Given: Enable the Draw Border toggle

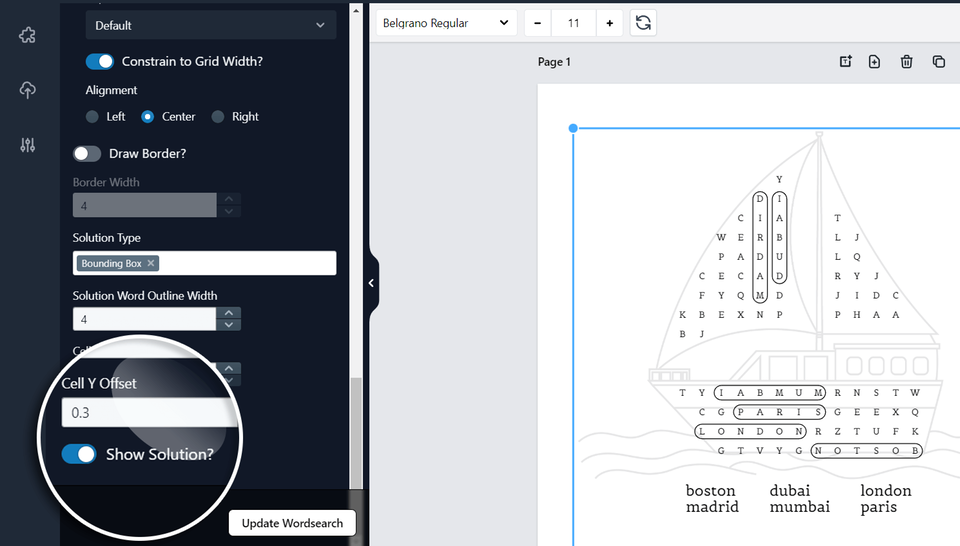Looking at the screenshot, I should click(87, 154).
